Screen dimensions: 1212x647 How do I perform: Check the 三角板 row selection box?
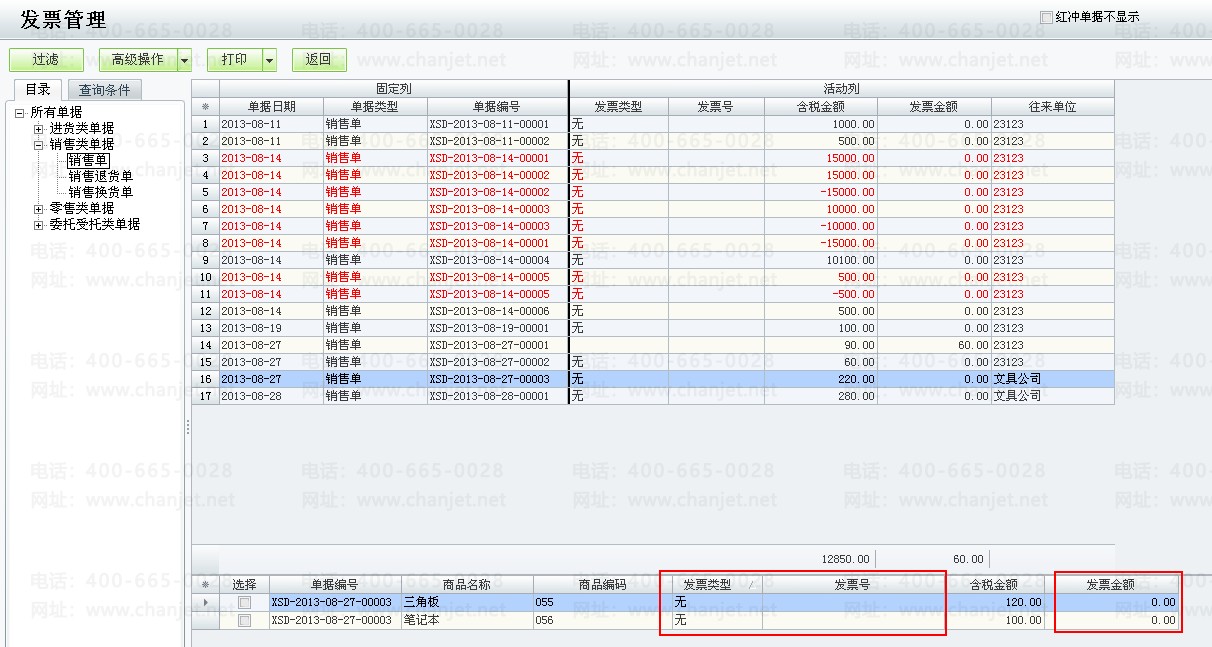tap(244, 603)
